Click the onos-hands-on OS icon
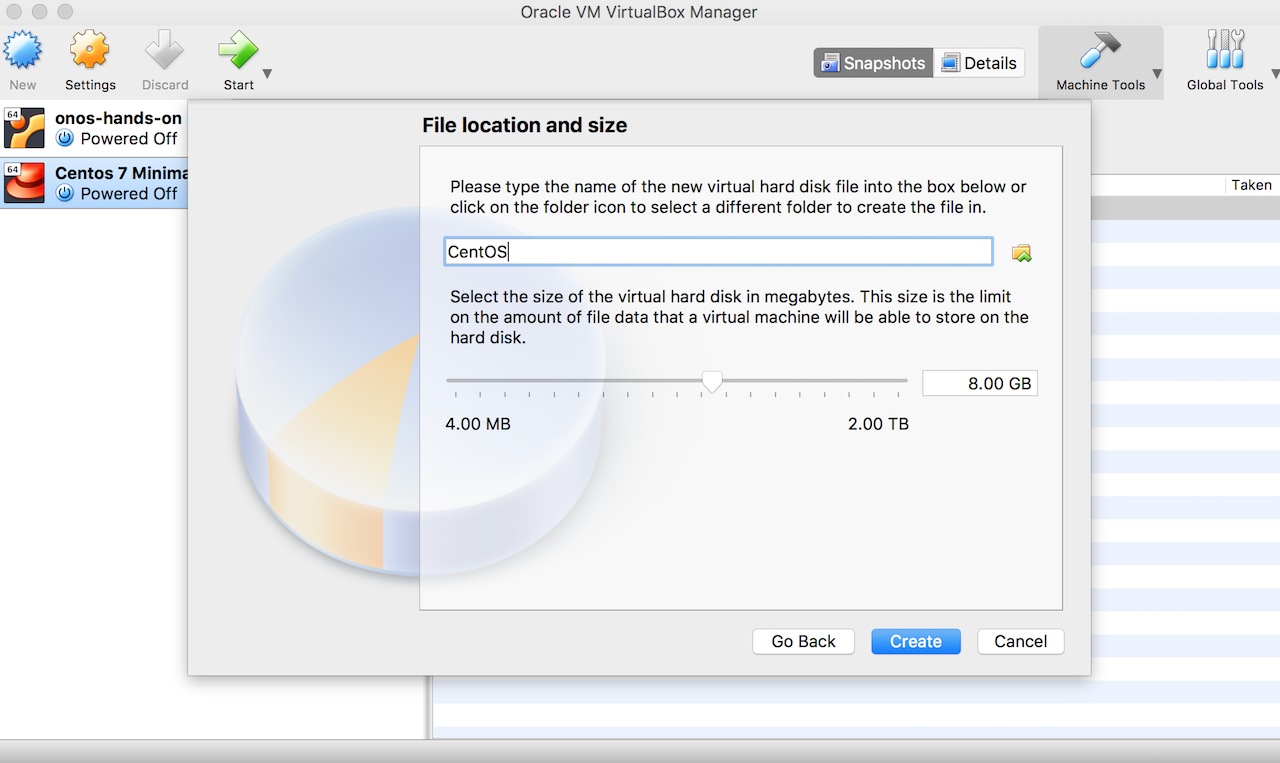1280x763 pixels. tap(25, 127)
